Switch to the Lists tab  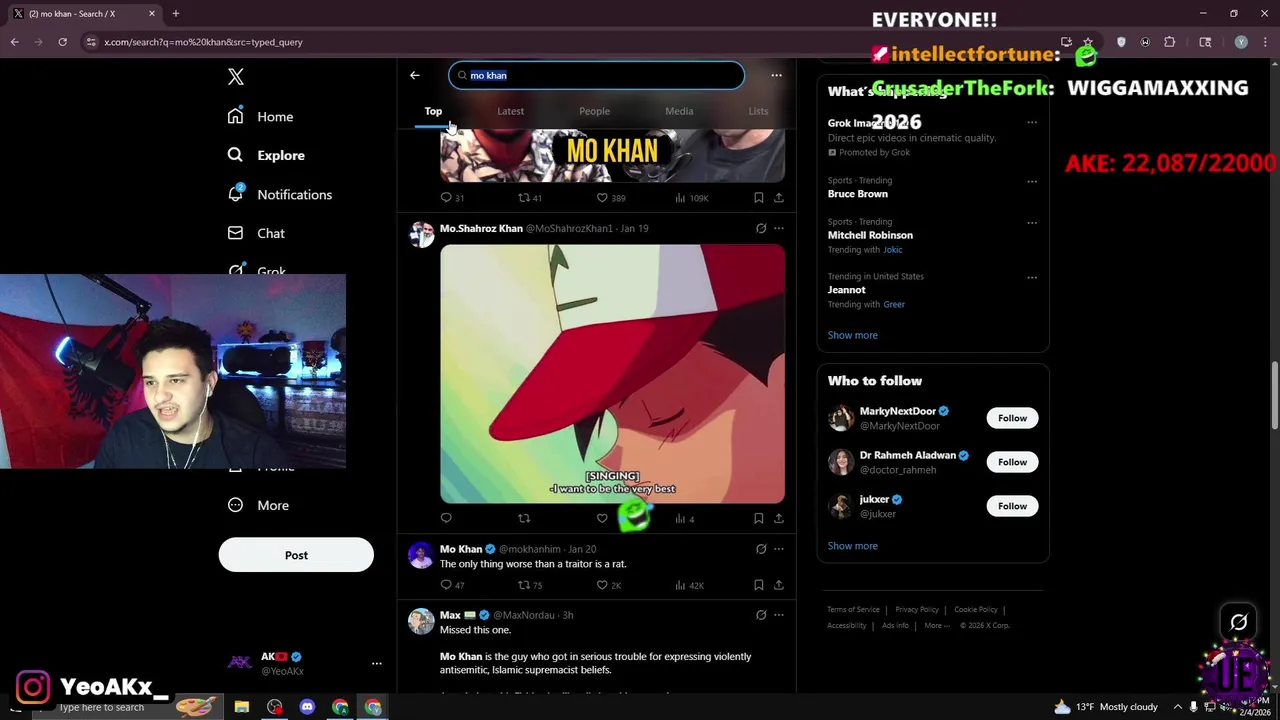pos(758,111)
